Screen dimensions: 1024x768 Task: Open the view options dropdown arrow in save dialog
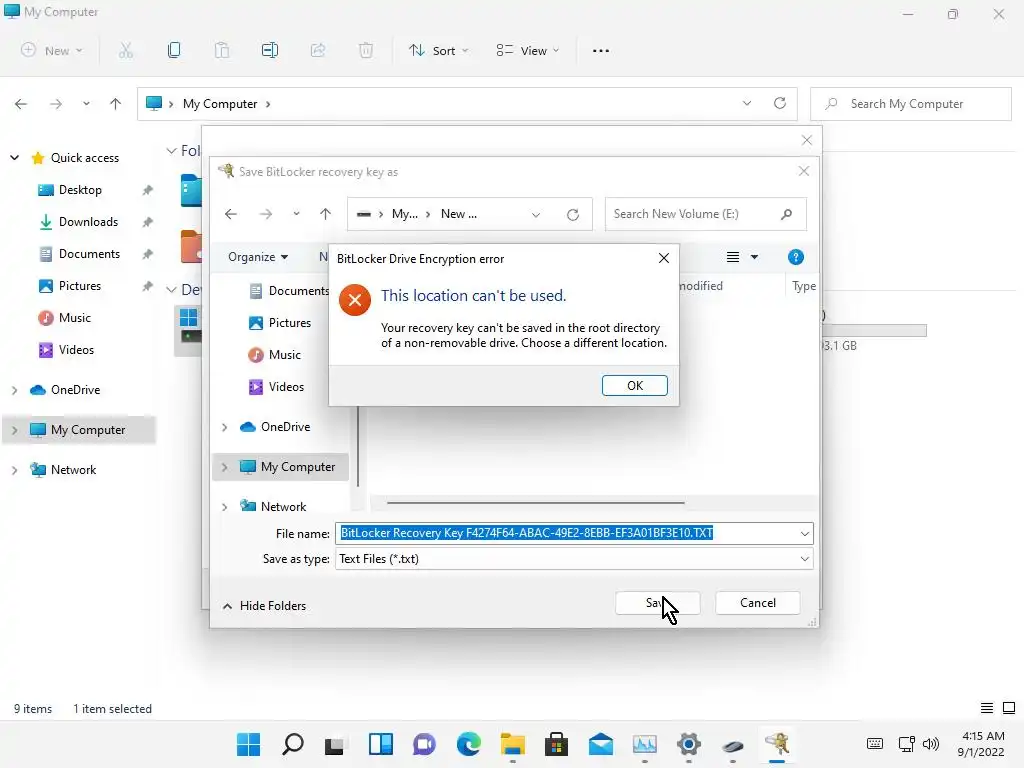(x=754, y=257)
